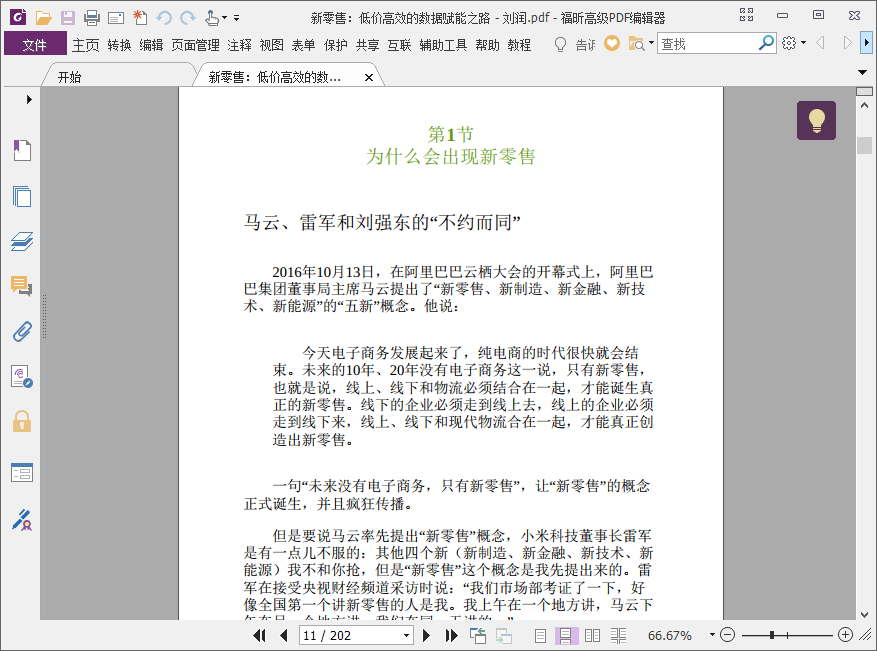
Task: Select continuous page view mode
Action: pyautogui.click(x=565, y=635)
